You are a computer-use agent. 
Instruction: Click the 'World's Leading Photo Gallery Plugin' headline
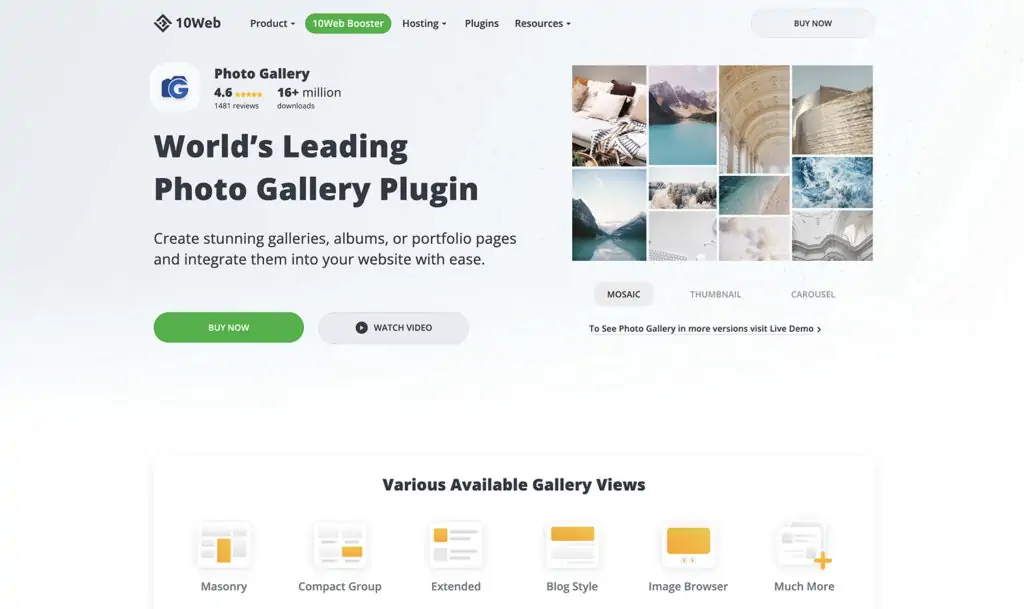[316, 168]
